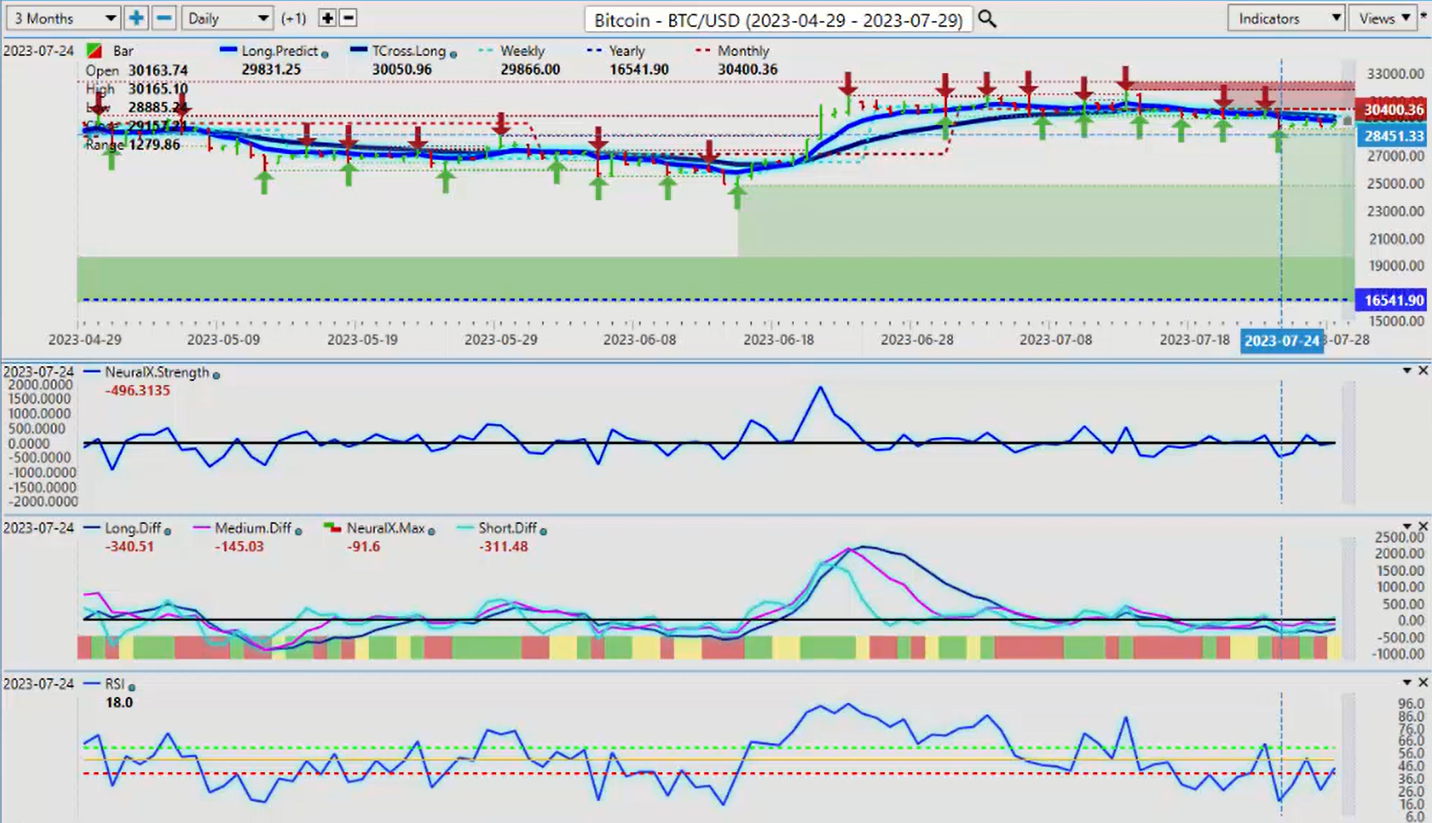Click the 30400.36 red price label on the axis
This screenshot has width=1432, height=823.
[1391, 109]
